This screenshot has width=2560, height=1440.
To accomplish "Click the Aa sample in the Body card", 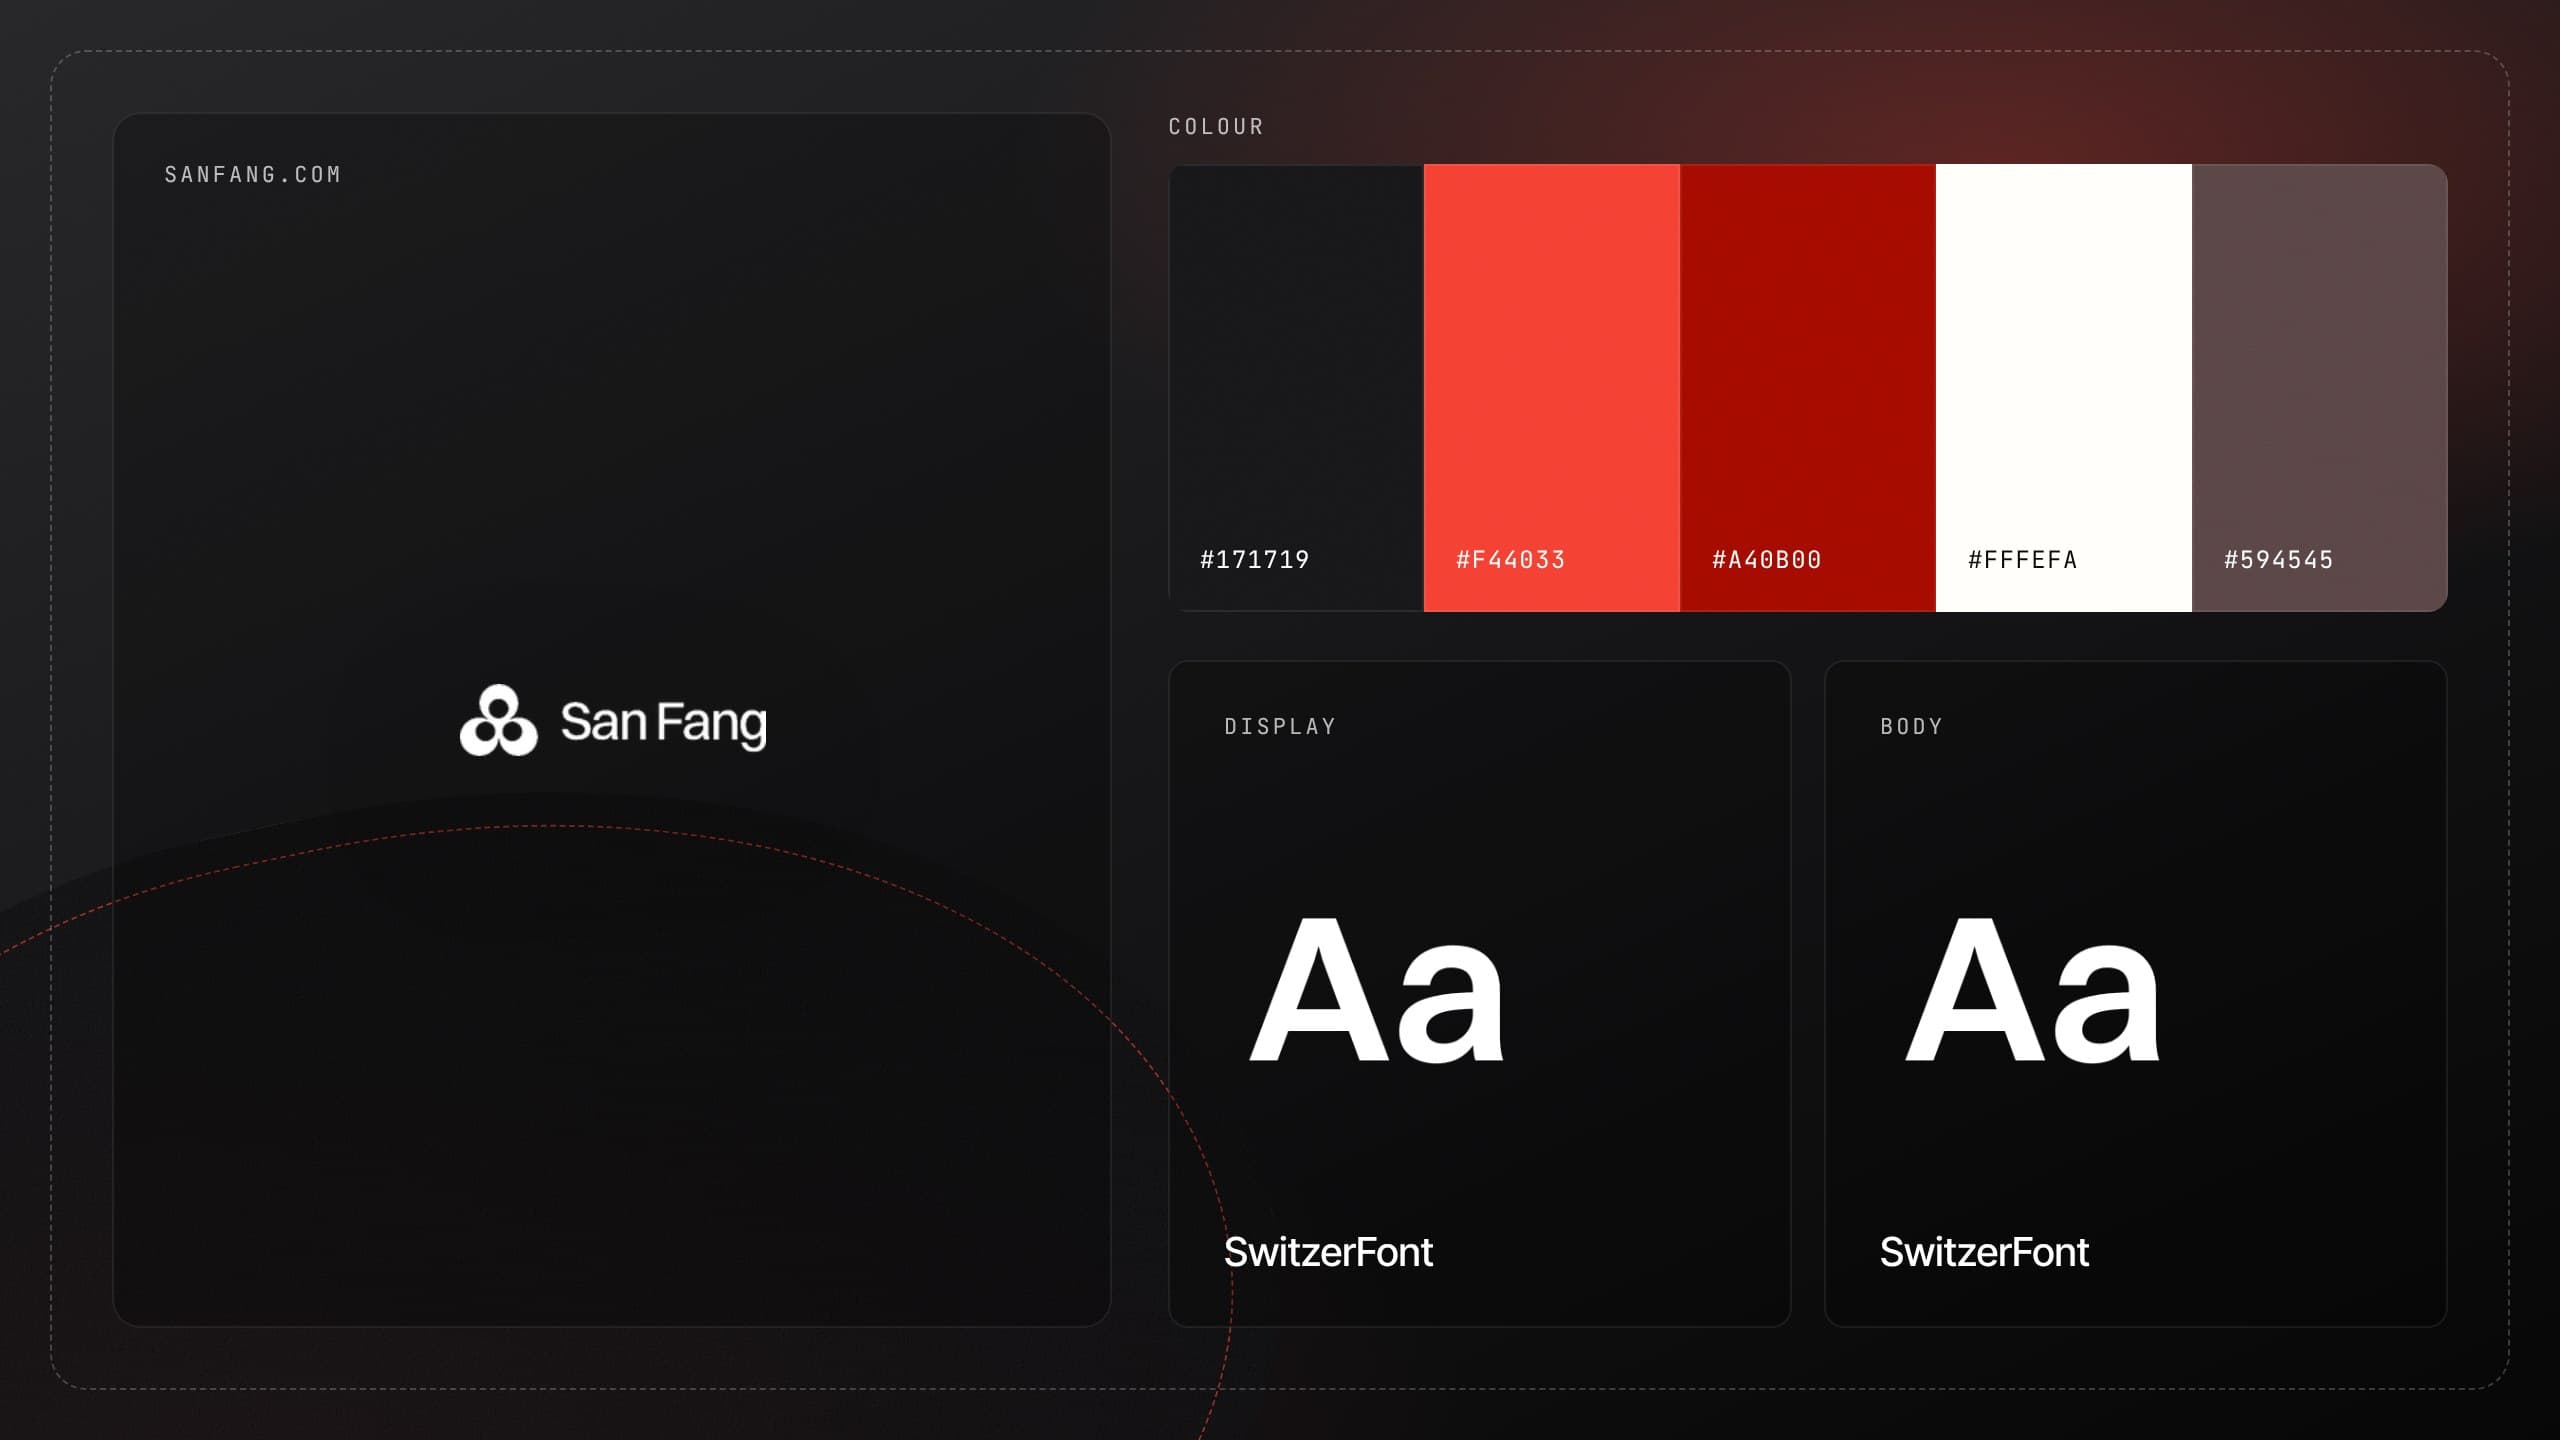I will click(2033, 990).
